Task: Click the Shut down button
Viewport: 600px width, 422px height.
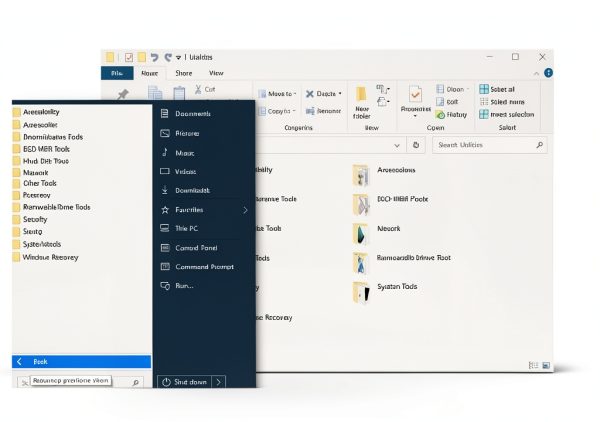Action: [184, 382]
